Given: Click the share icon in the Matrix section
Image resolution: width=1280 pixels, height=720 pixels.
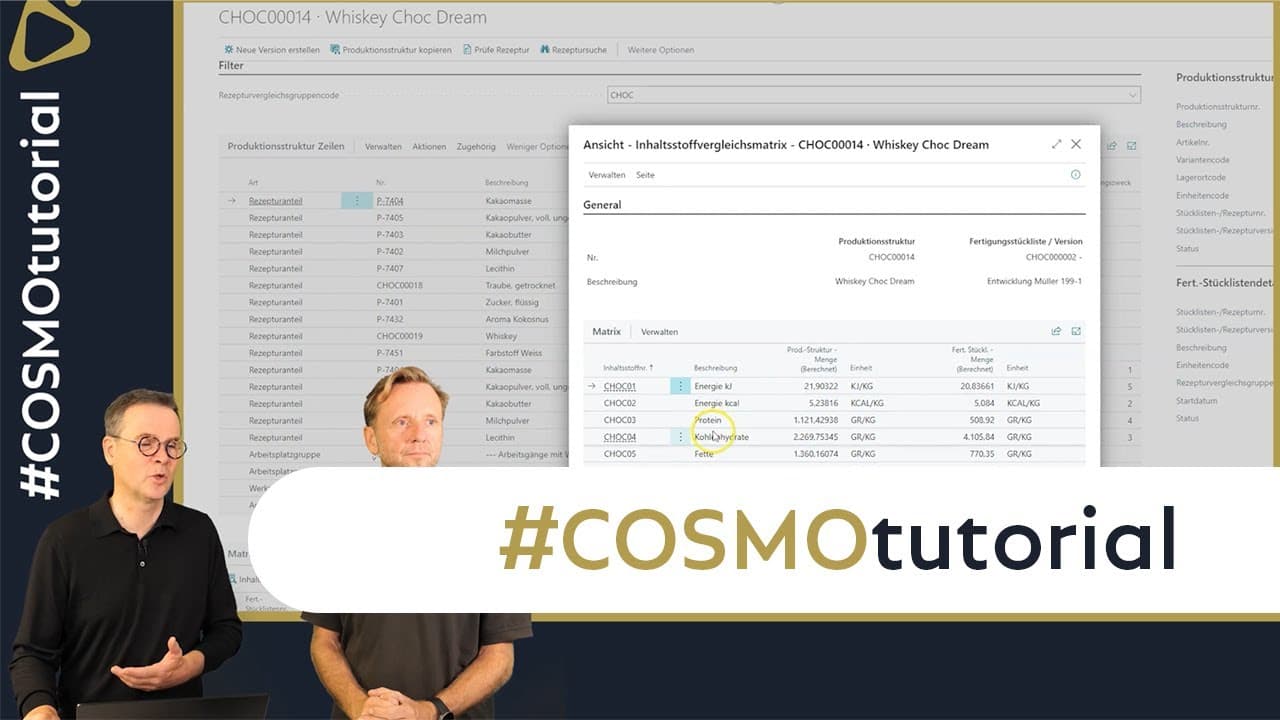Looking at the screenshot, I should point(1056,331).
